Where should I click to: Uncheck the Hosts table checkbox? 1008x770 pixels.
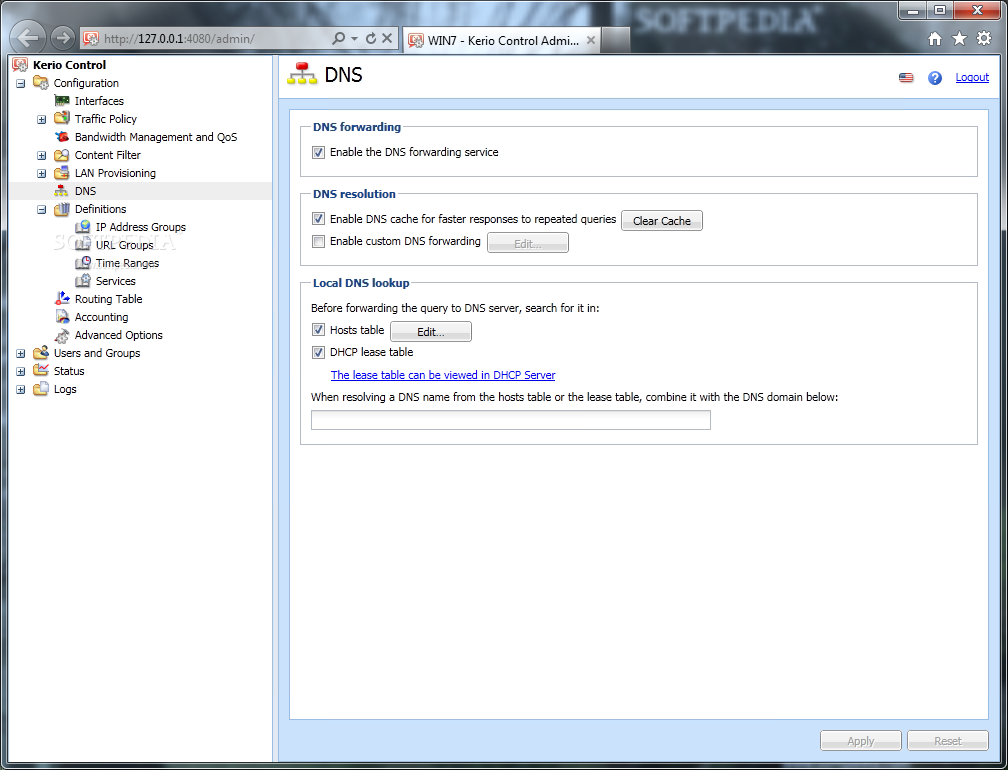318,330
